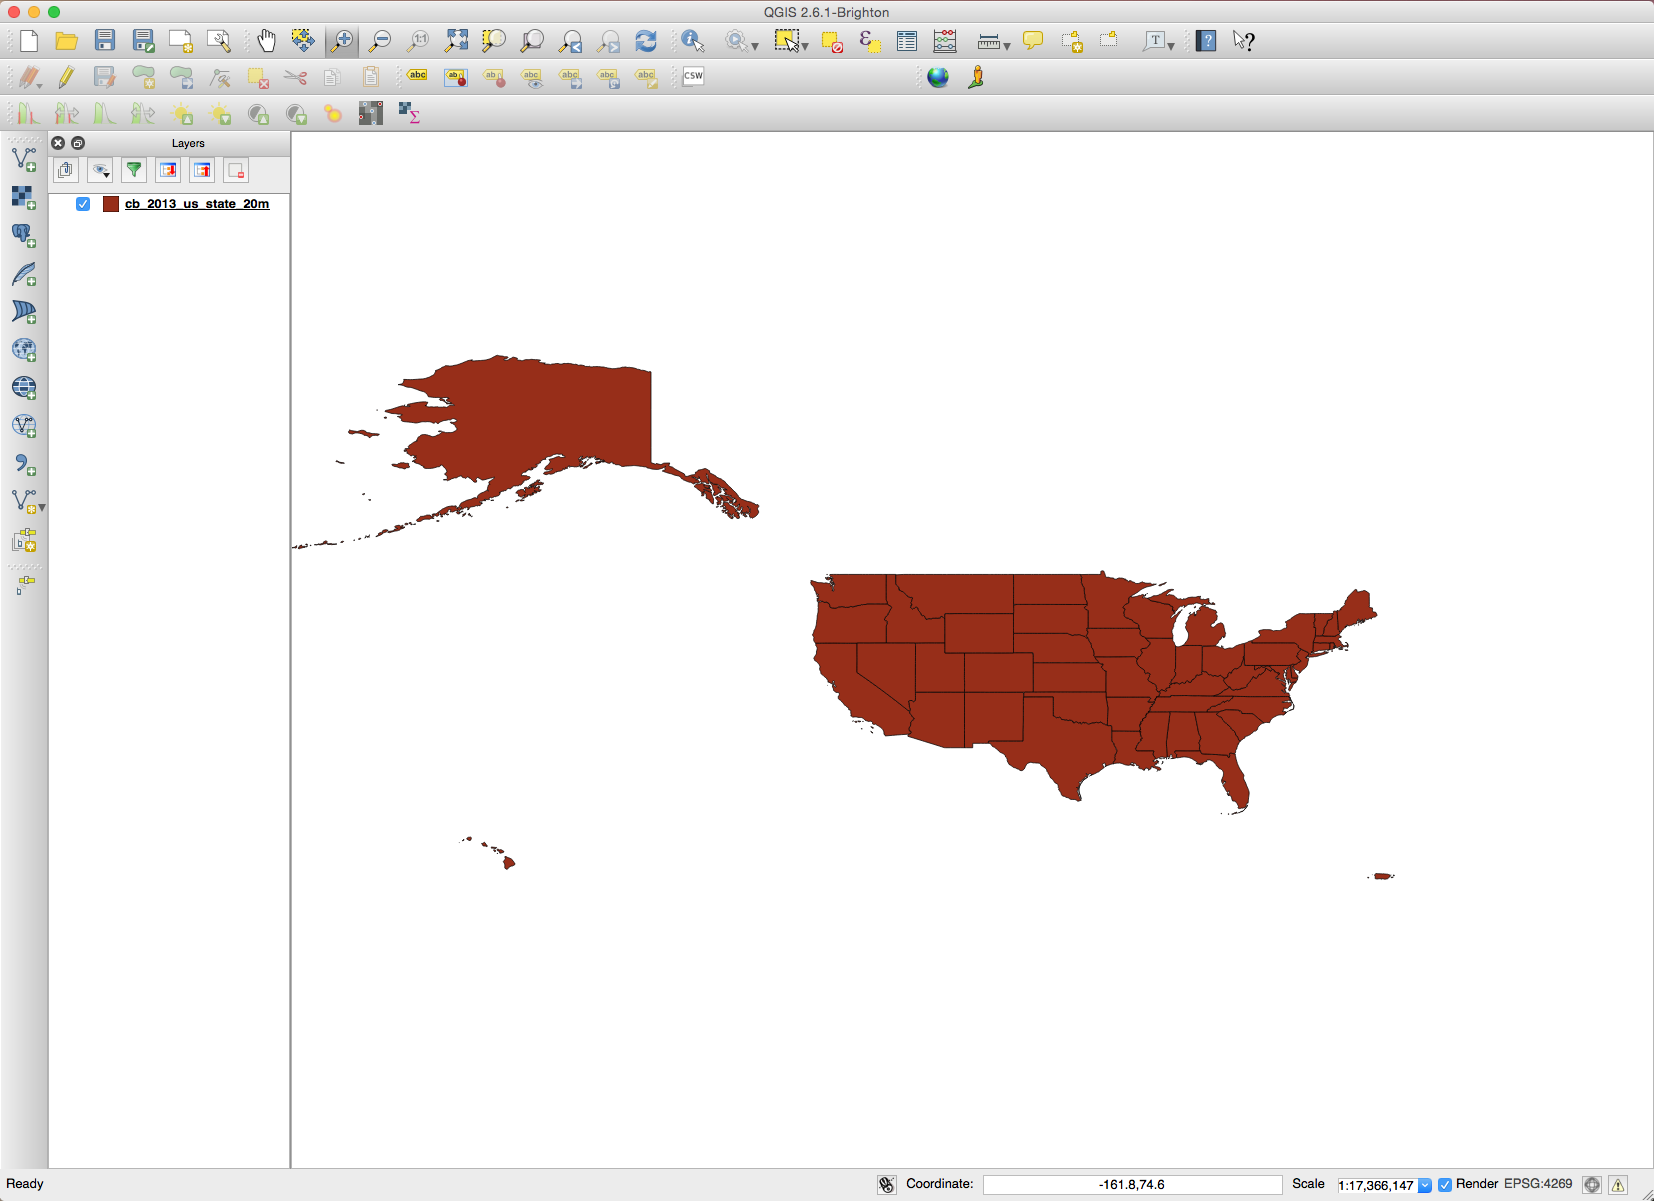Viewport: 1654px width, 1201px height.
Task: Open the Help Contents book icon
Action: click(x=1206, y=41)
